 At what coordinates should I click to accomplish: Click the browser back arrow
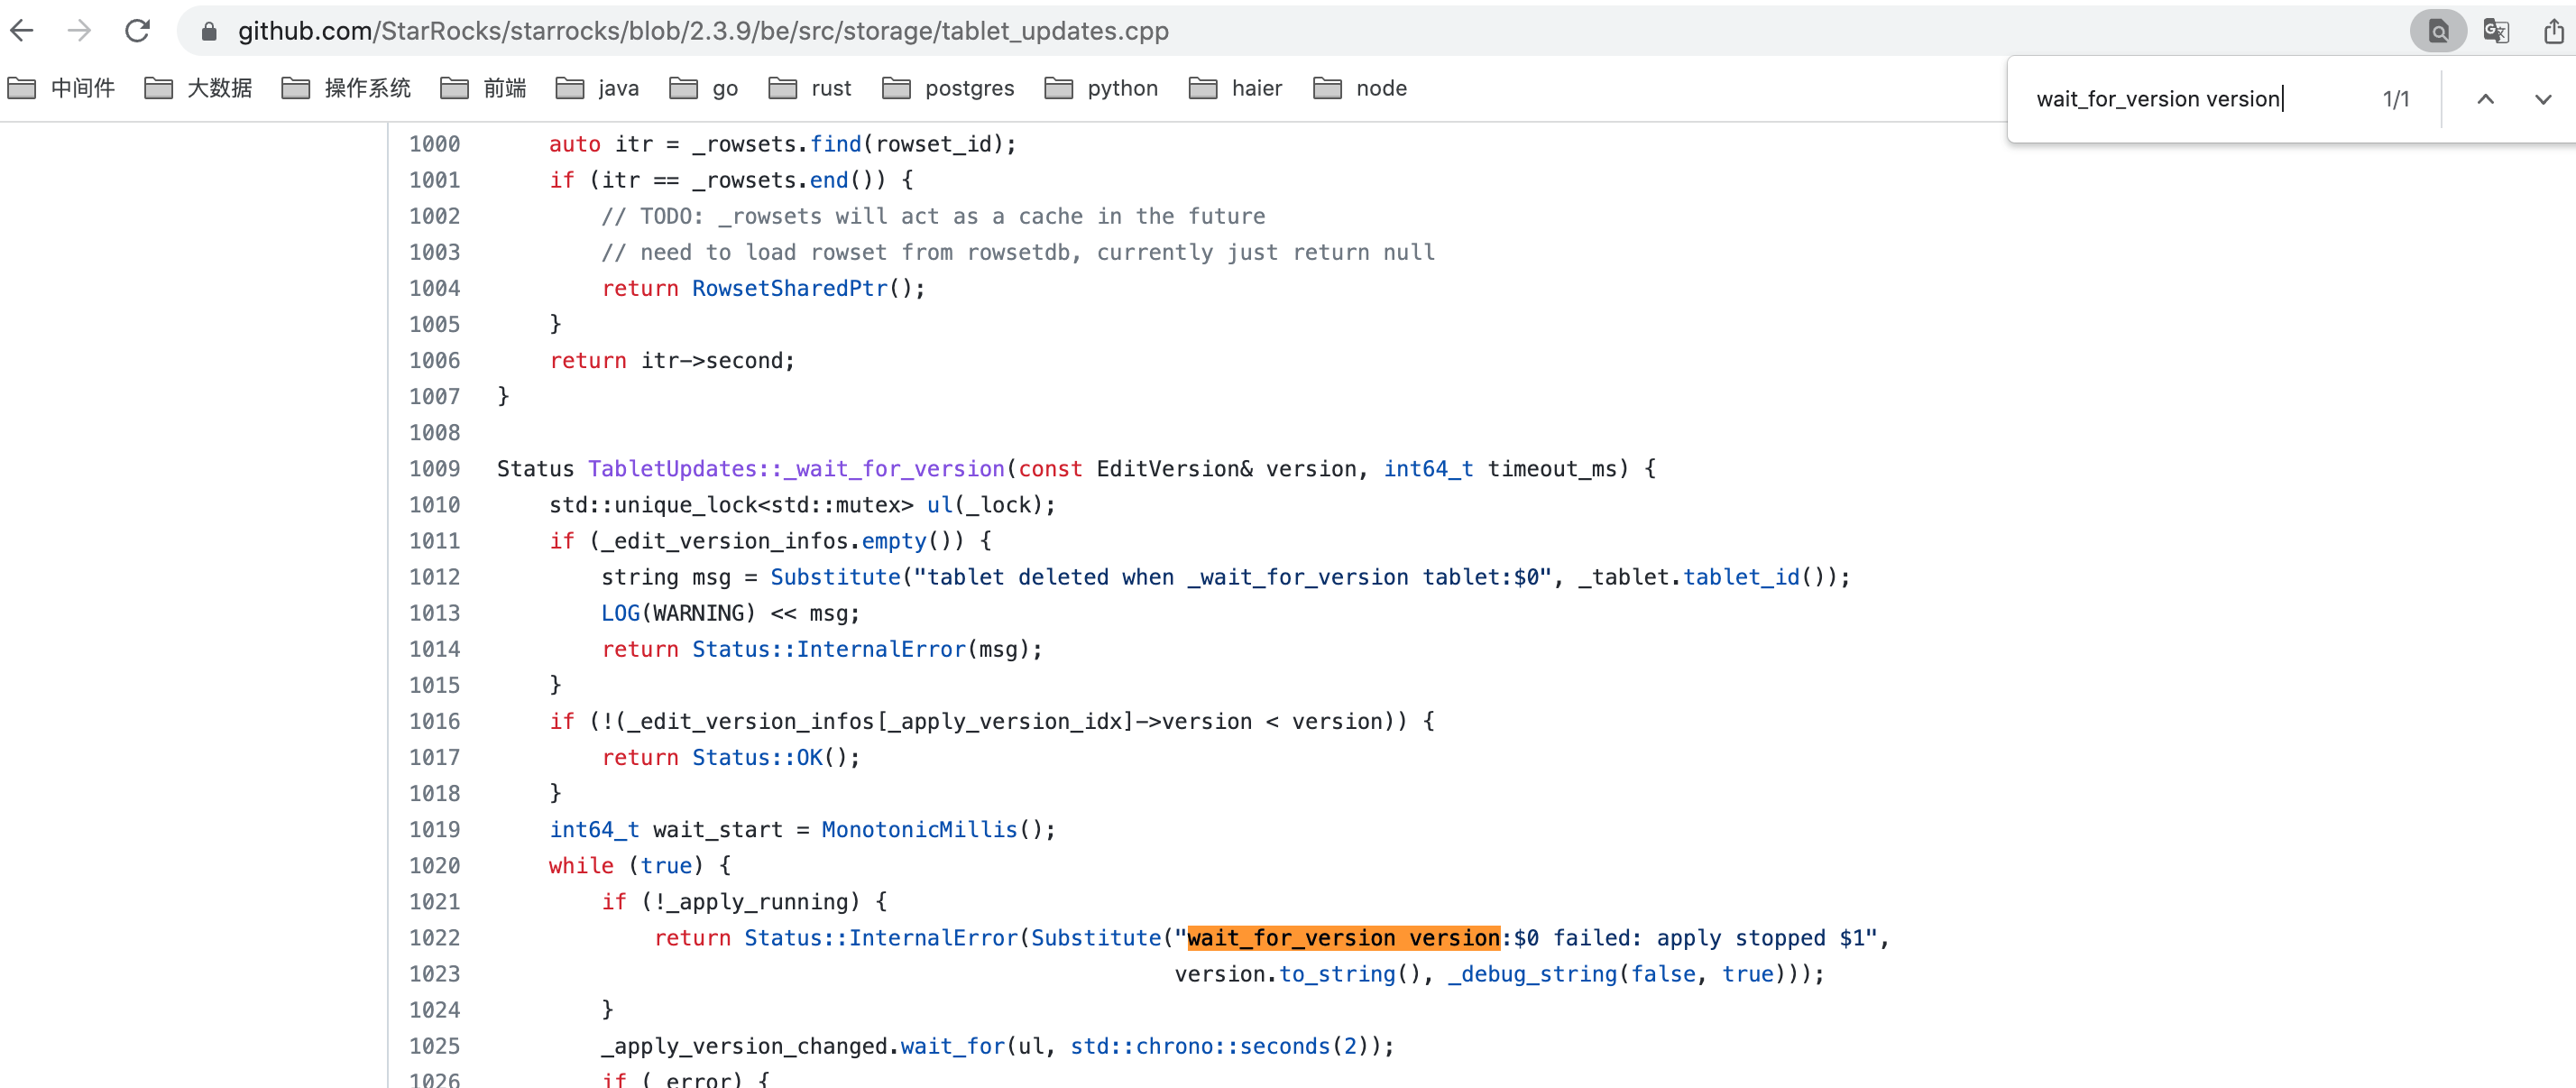click(22, 31)
